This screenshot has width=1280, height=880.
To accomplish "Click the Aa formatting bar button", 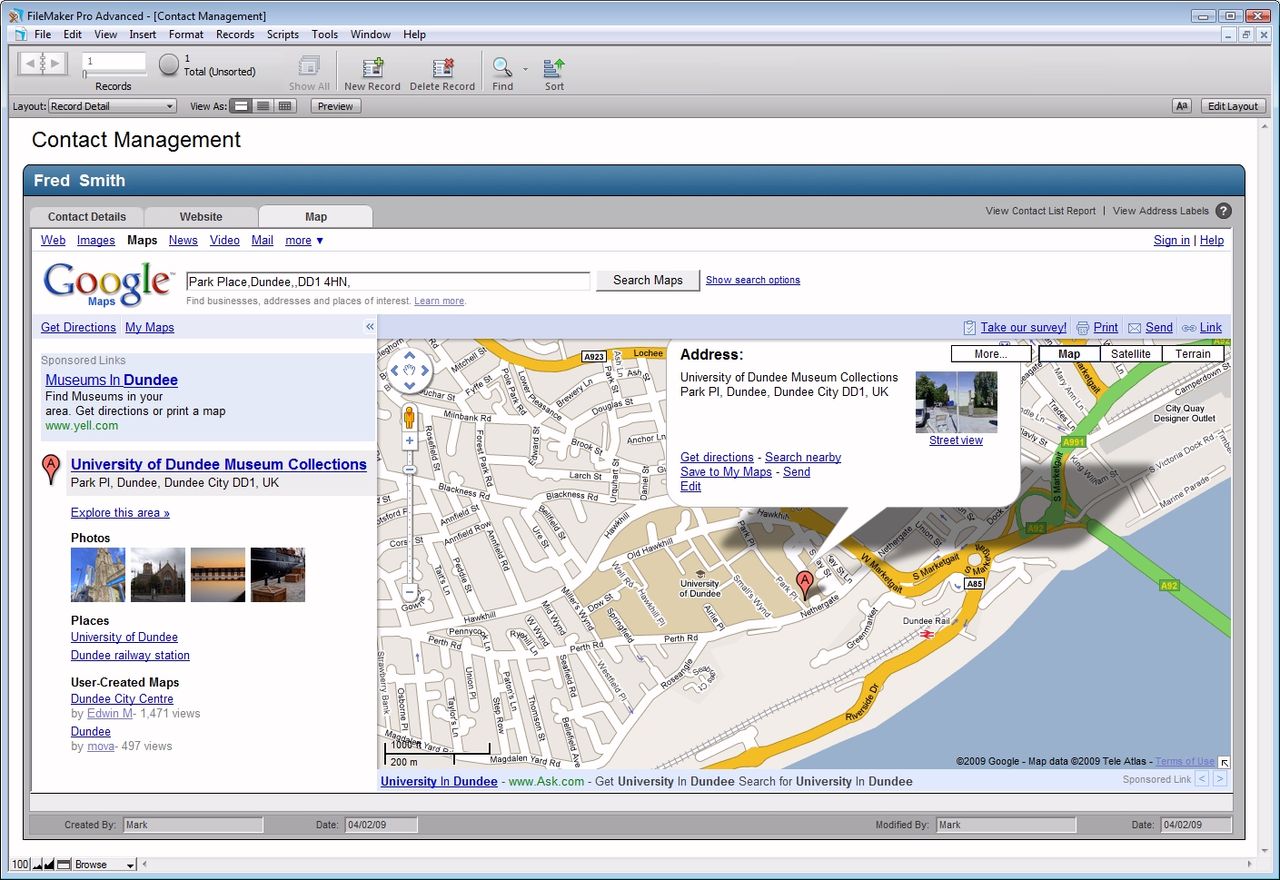I will point(1181,106).
